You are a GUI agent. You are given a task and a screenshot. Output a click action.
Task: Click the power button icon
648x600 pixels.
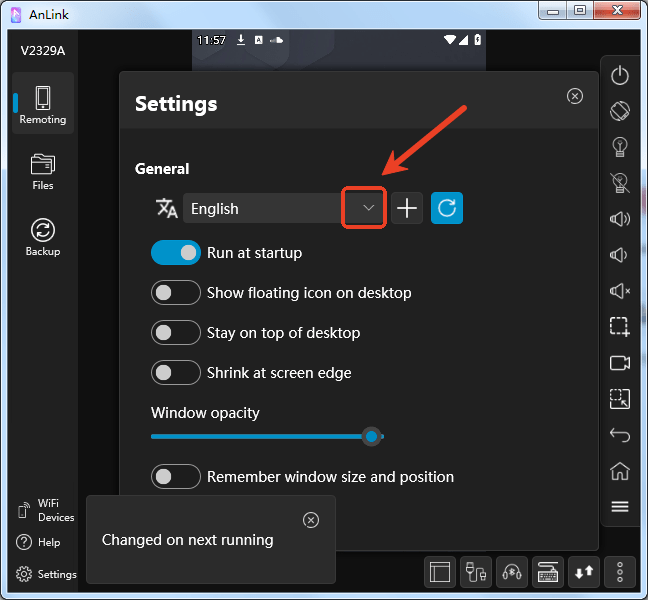(620, 75)
